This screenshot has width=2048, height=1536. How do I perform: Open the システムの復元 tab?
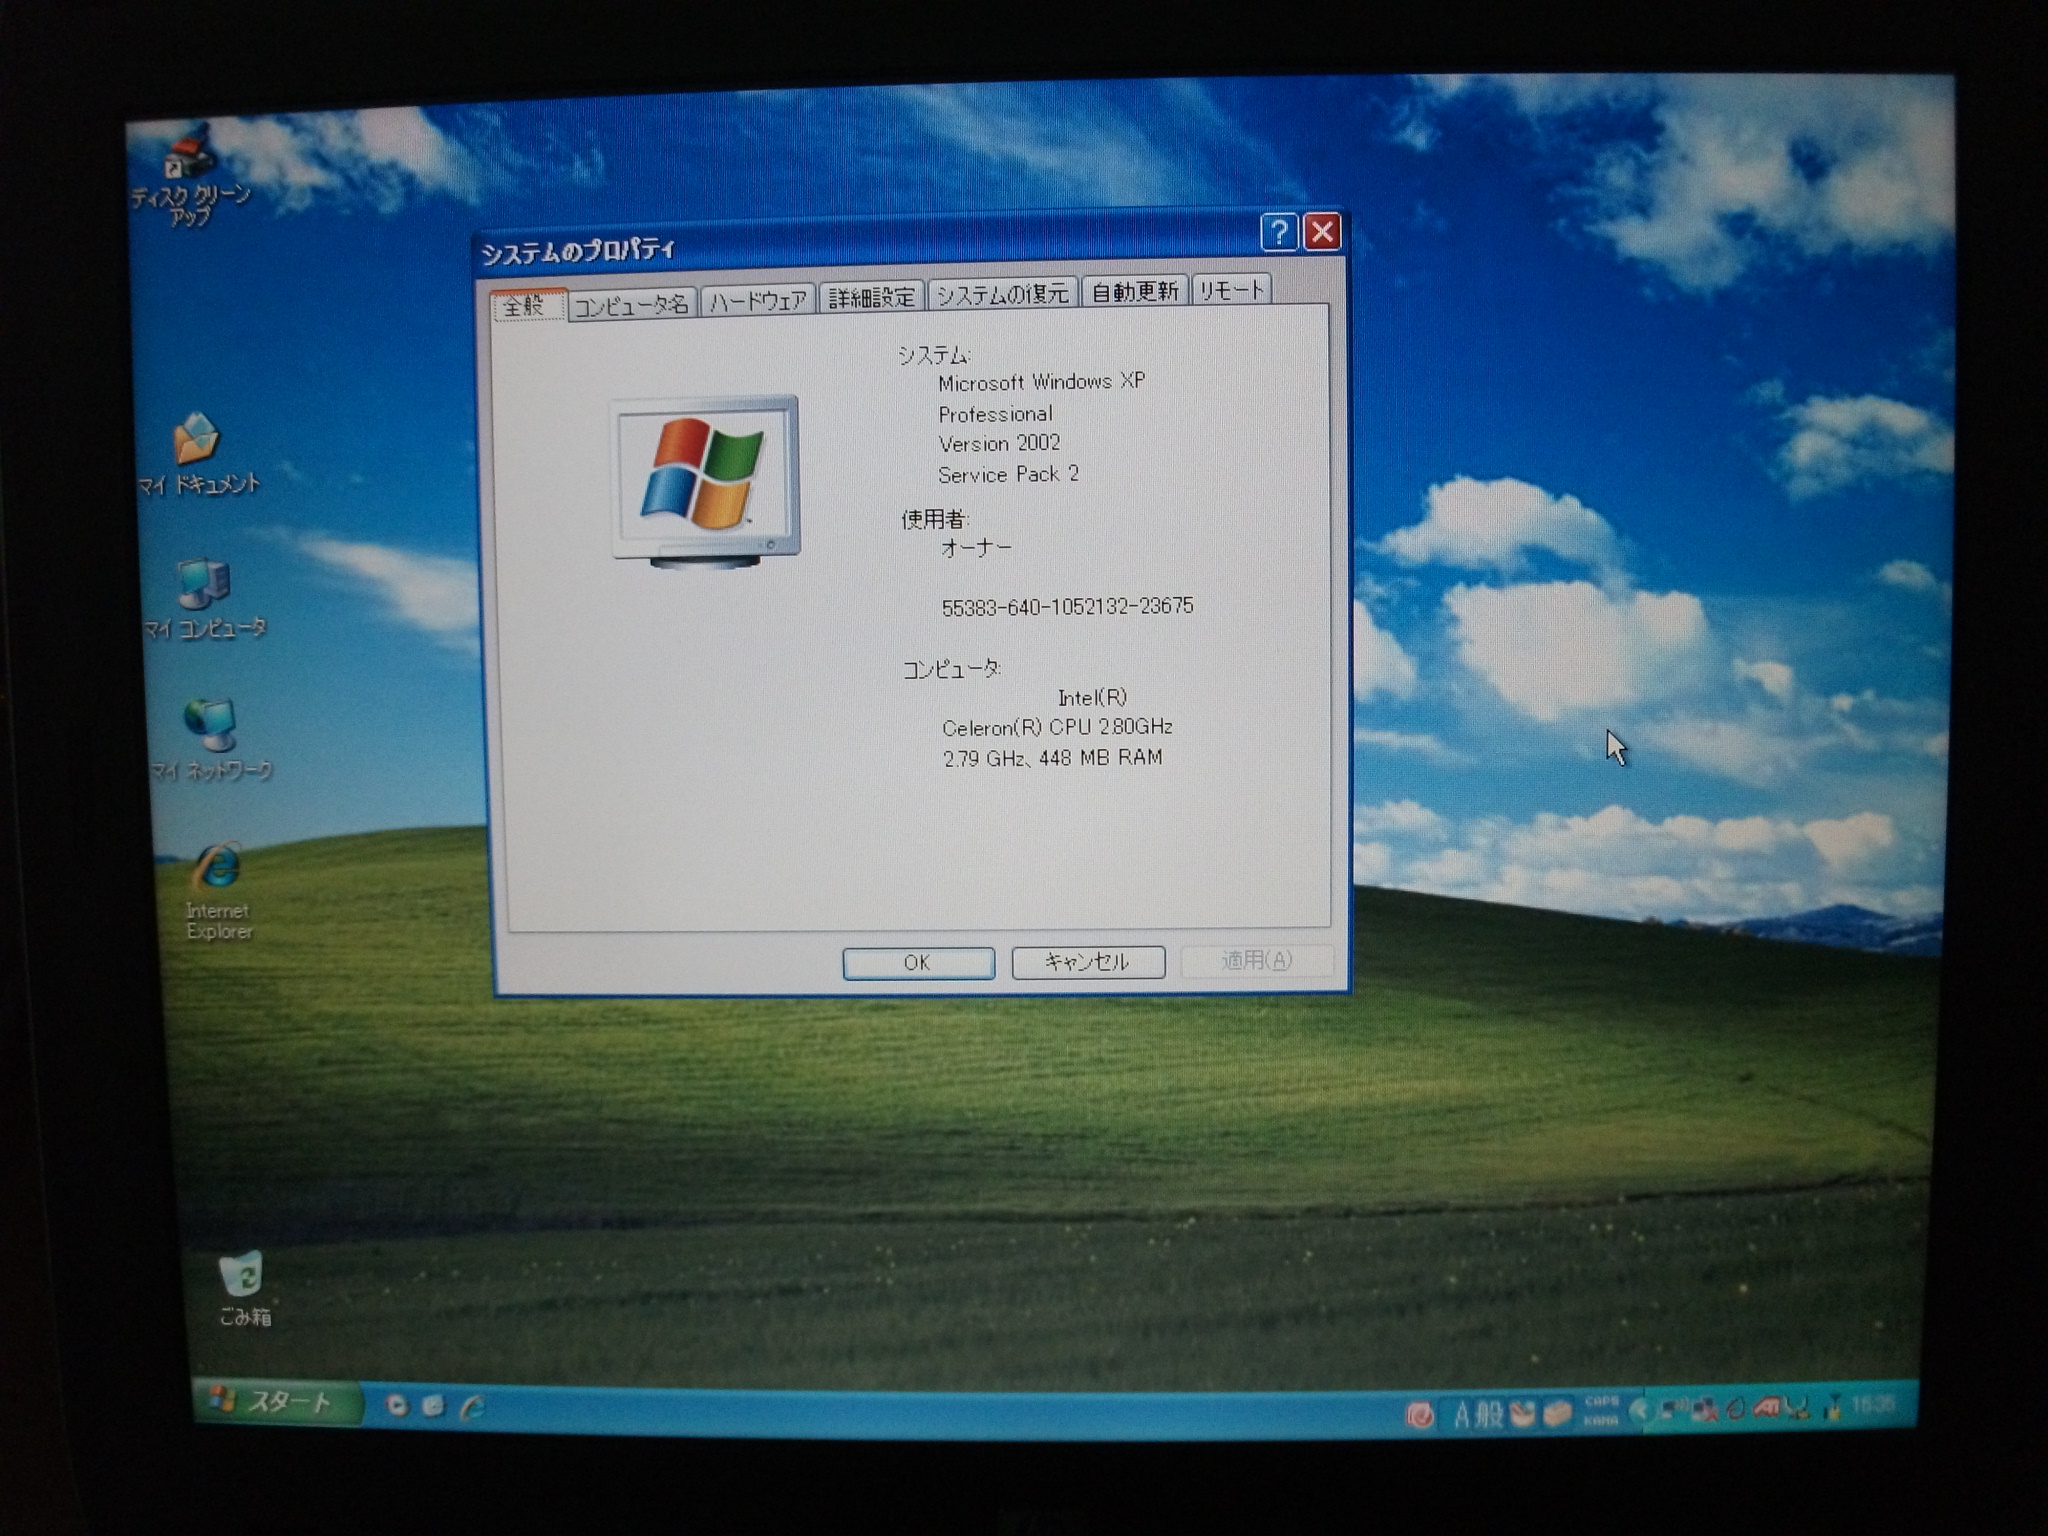1003,294
